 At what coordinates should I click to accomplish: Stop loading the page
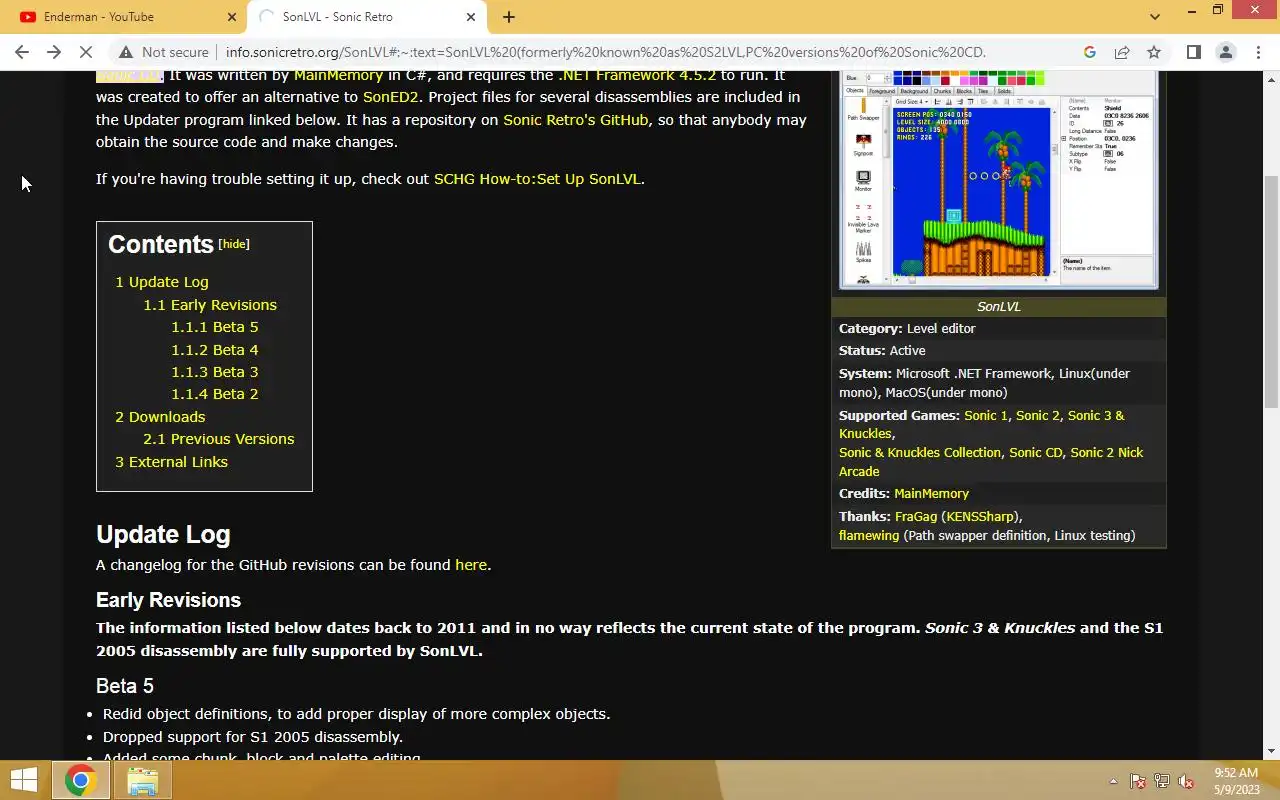86,52
